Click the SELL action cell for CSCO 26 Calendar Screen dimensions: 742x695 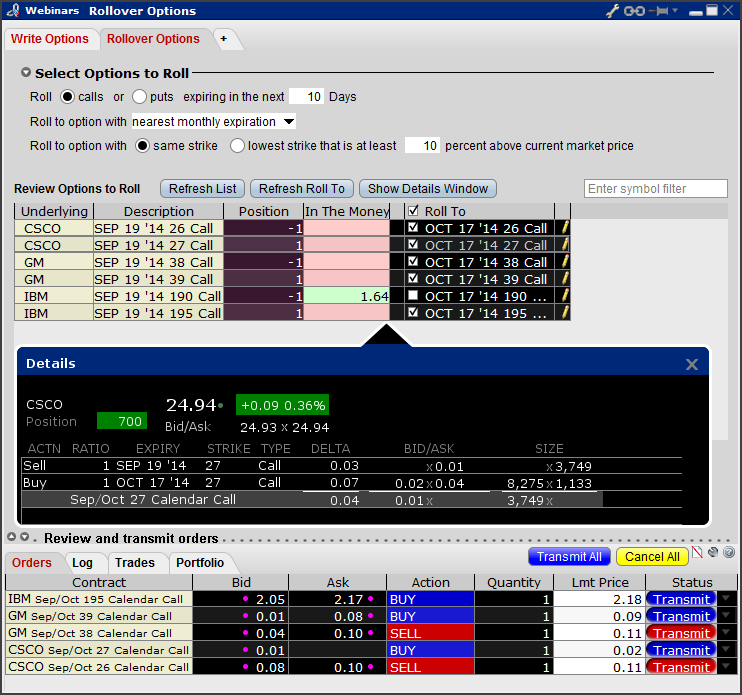pyautogui.click(x=430, y=668)
